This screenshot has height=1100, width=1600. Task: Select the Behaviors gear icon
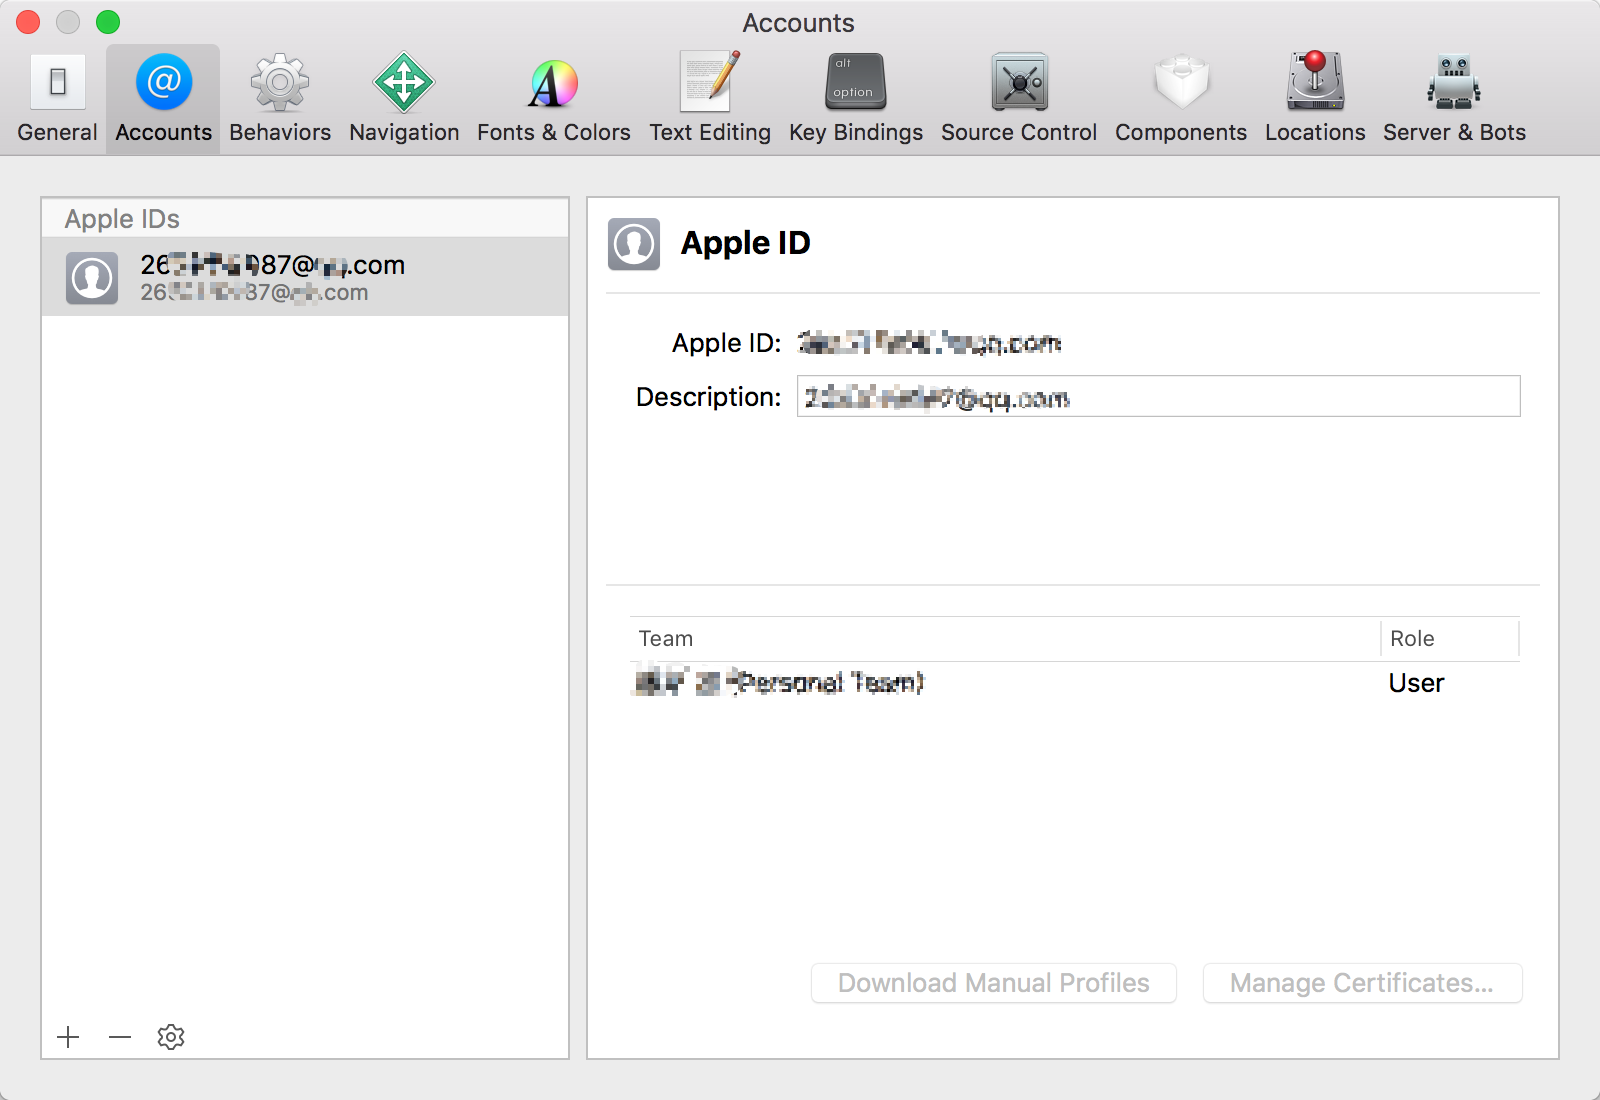point(279,83)
